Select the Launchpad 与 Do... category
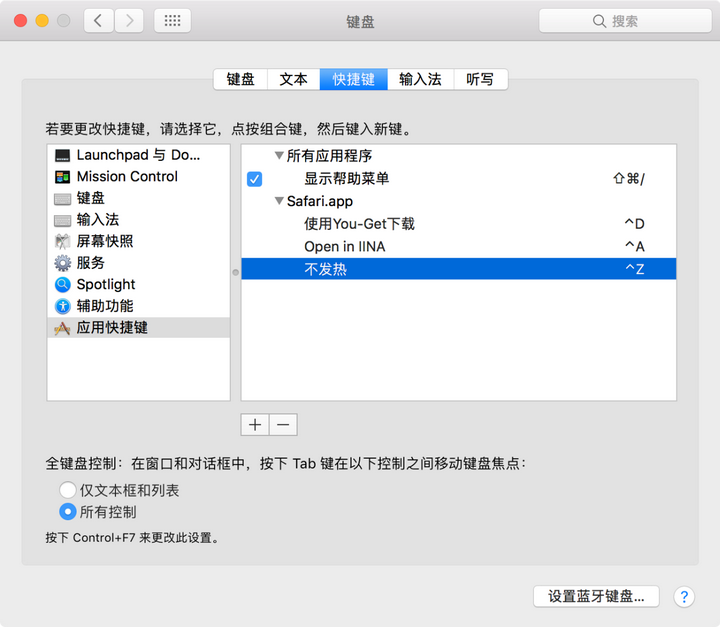 pos(138,155)
